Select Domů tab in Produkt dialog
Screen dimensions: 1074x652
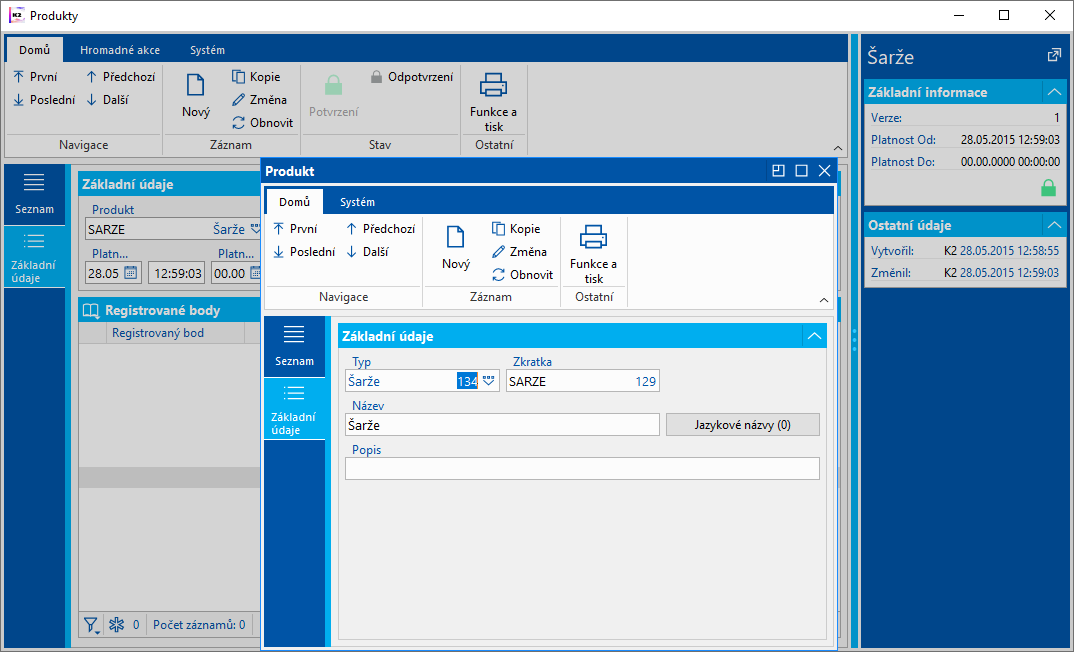coord(295,202)
